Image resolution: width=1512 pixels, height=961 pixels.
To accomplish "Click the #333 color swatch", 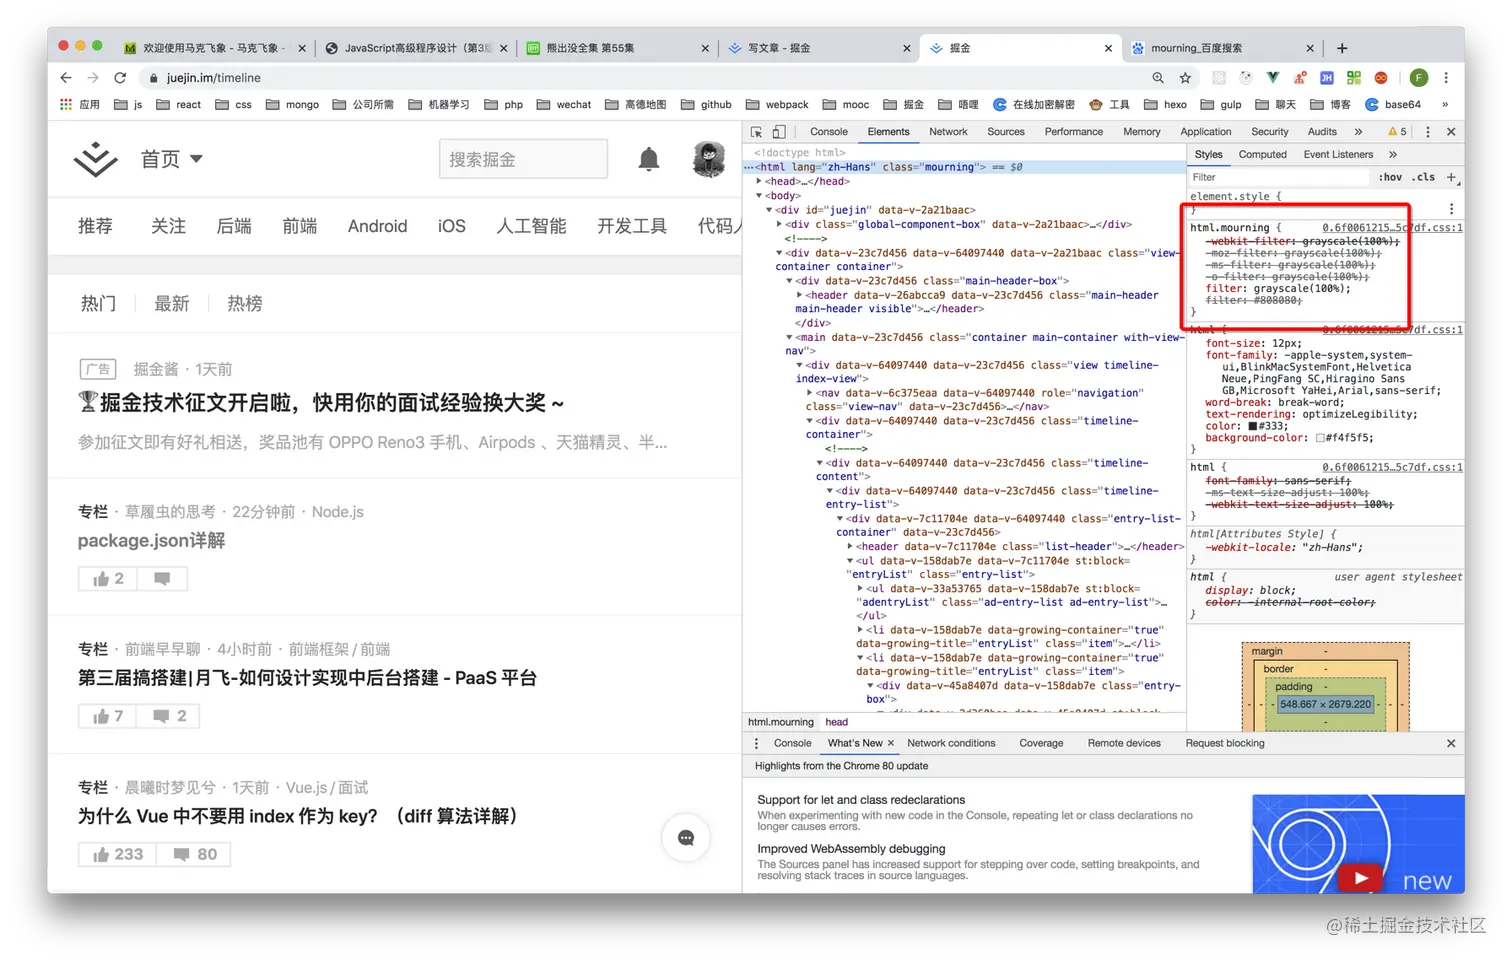I will 1253,426.
